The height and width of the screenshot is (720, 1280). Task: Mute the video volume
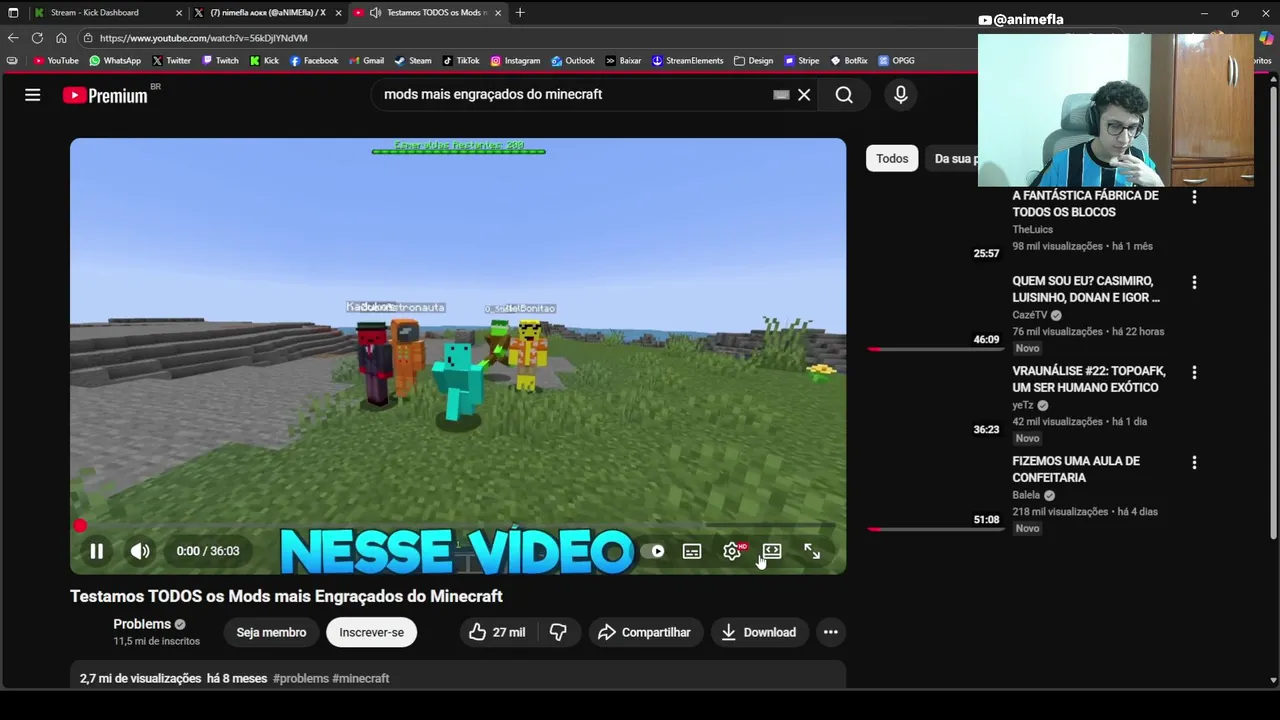(x=140, y=551)
